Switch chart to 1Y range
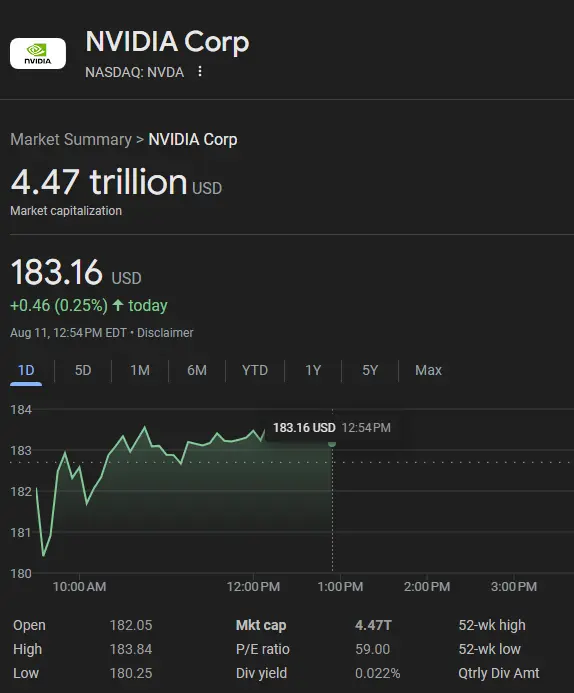Image resolution: width=574 pixels, height=693 pixels. point(313,370)
